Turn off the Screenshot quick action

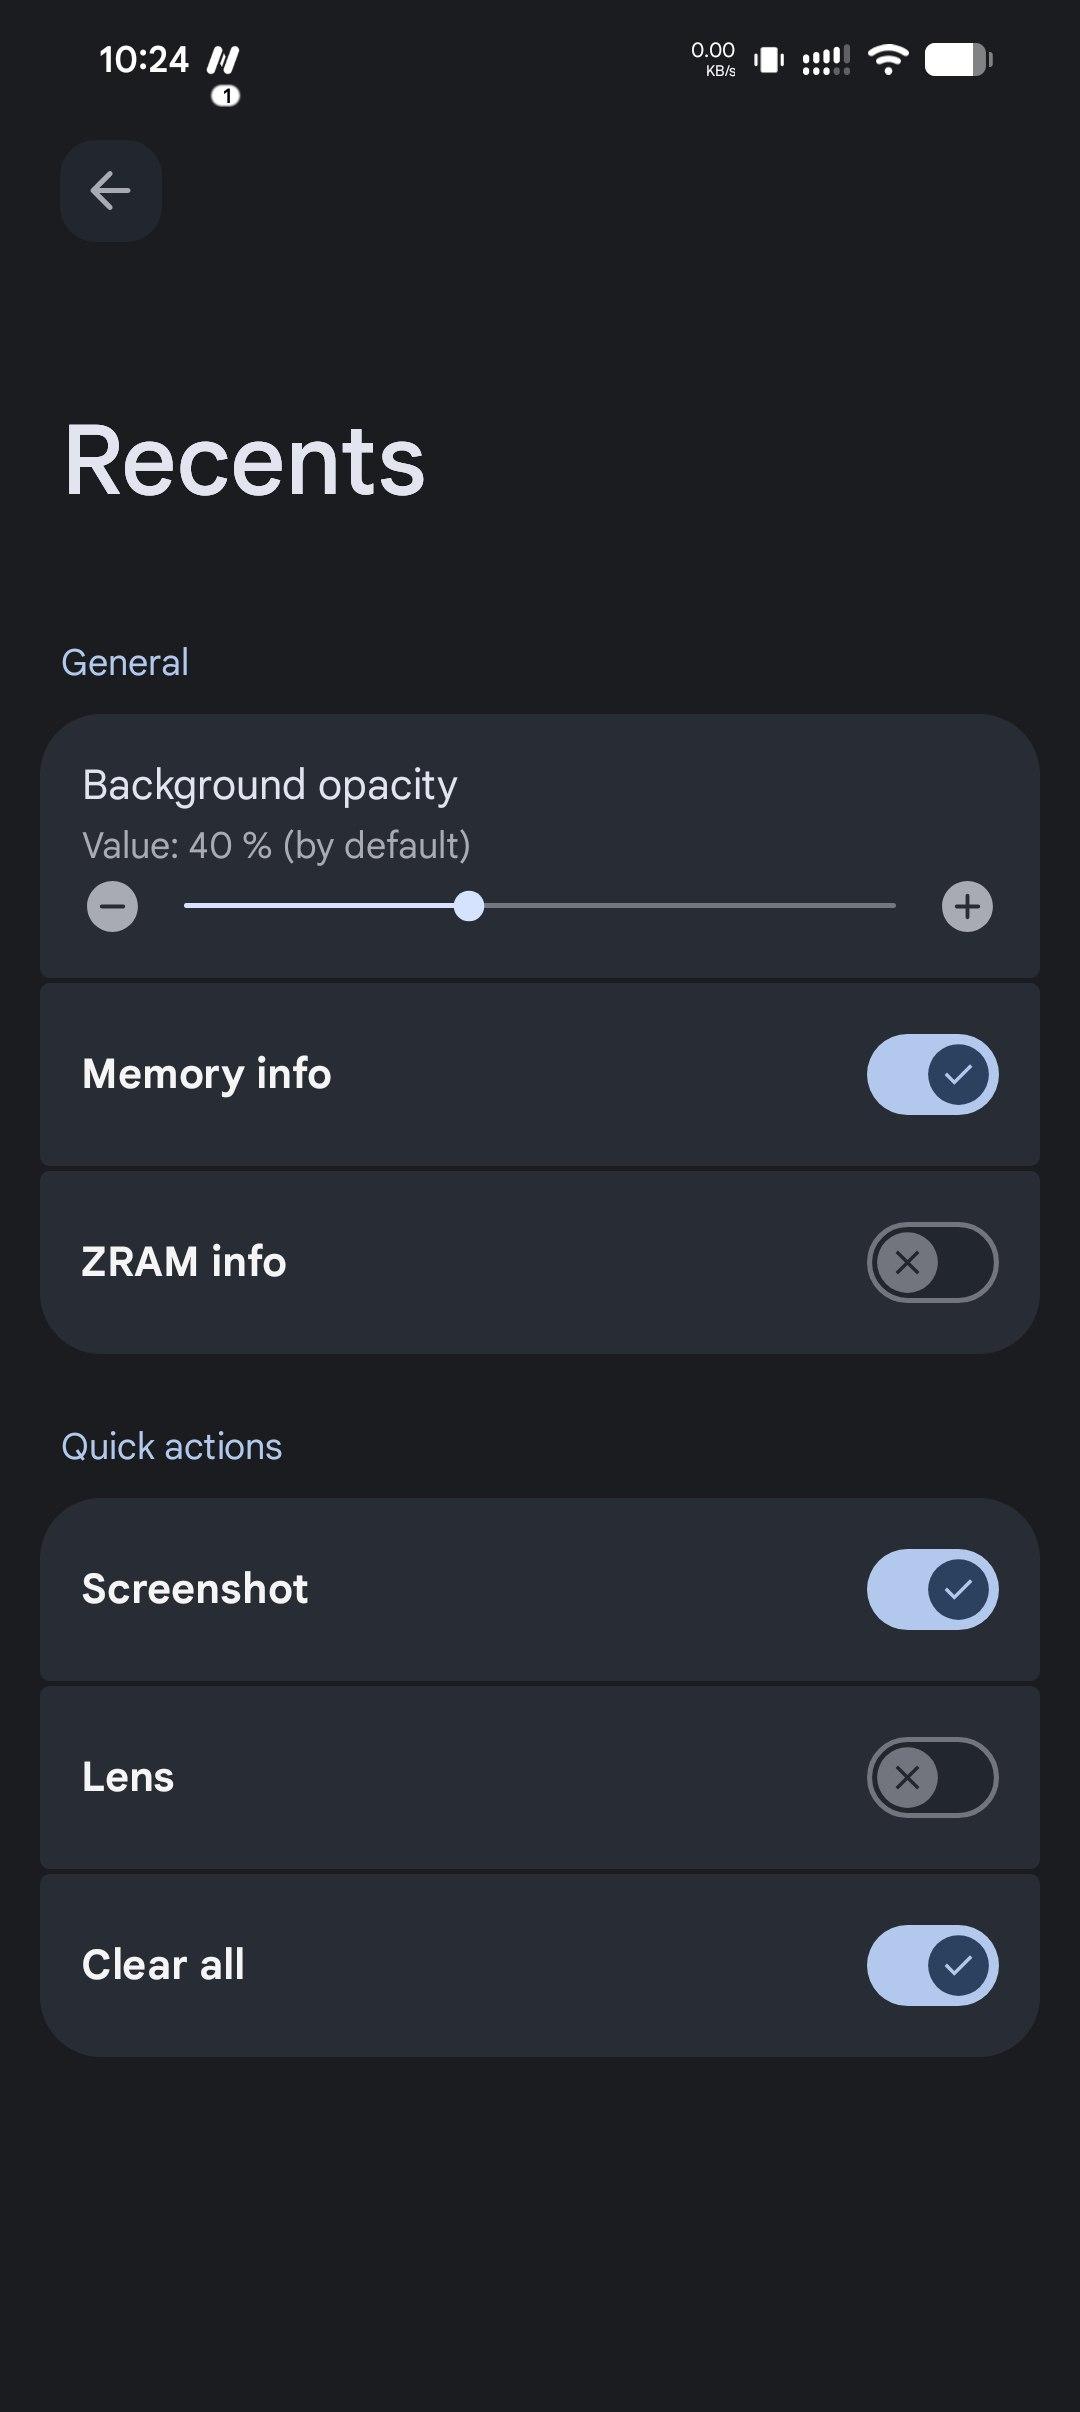[x=932, y=1589]
